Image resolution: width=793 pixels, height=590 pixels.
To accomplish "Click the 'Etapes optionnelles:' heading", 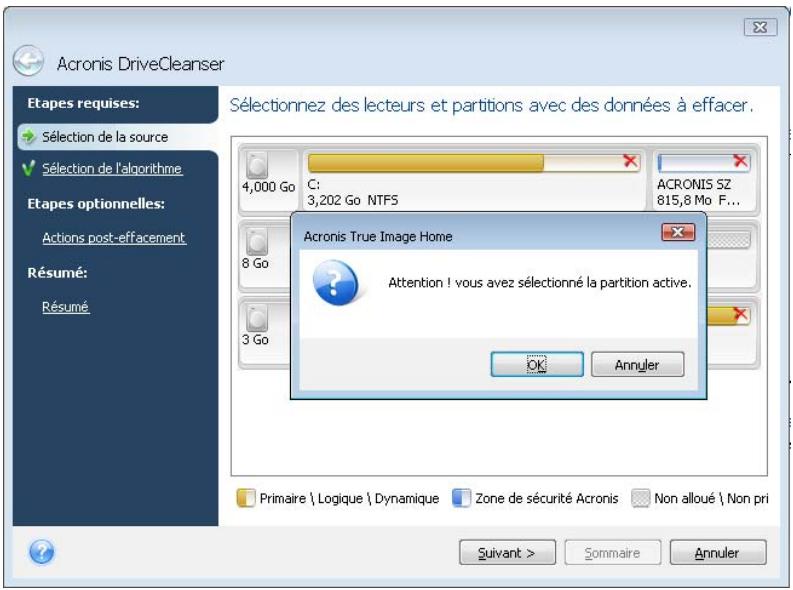I will tap(96, 204).
